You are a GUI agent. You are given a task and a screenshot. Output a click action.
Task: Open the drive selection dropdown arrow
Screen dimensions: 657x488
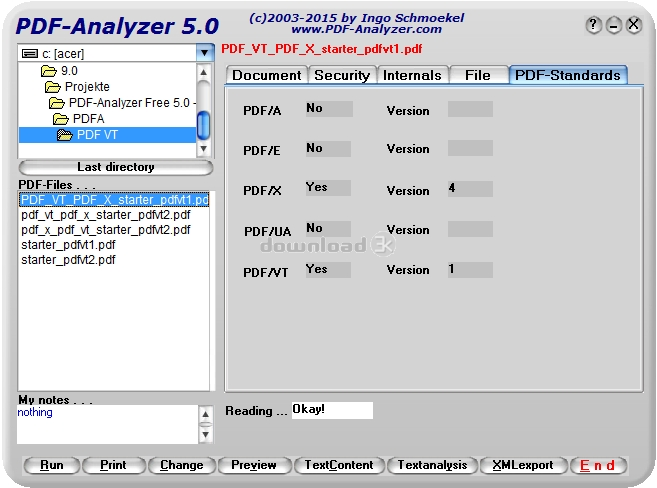click(x=204, y=53)
